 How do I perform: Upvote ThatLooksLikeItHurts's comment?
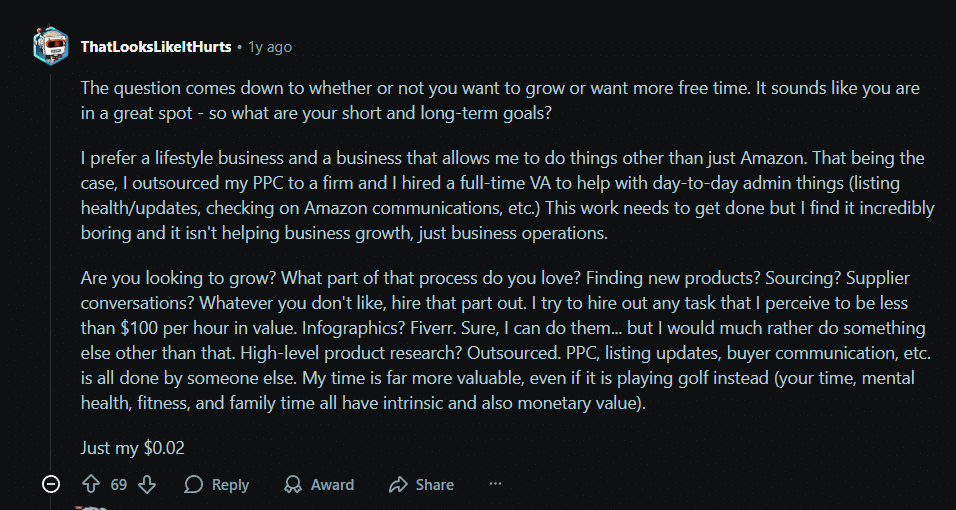click(x=91, y=484)
